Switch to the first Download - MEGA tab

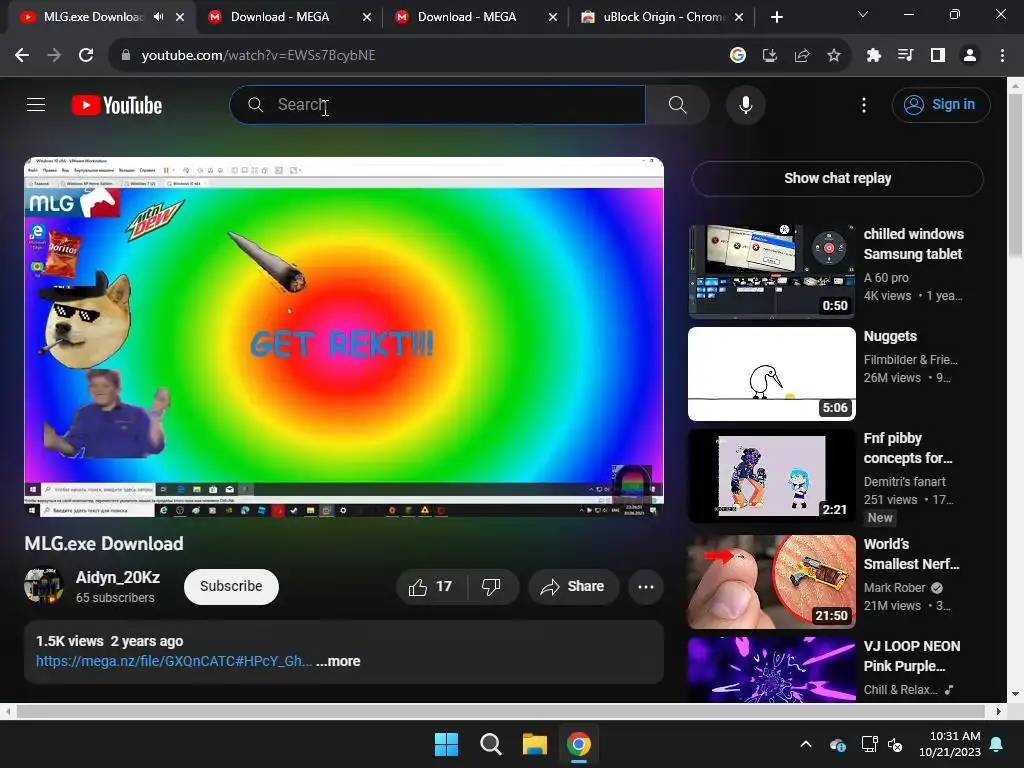[280, 17]
